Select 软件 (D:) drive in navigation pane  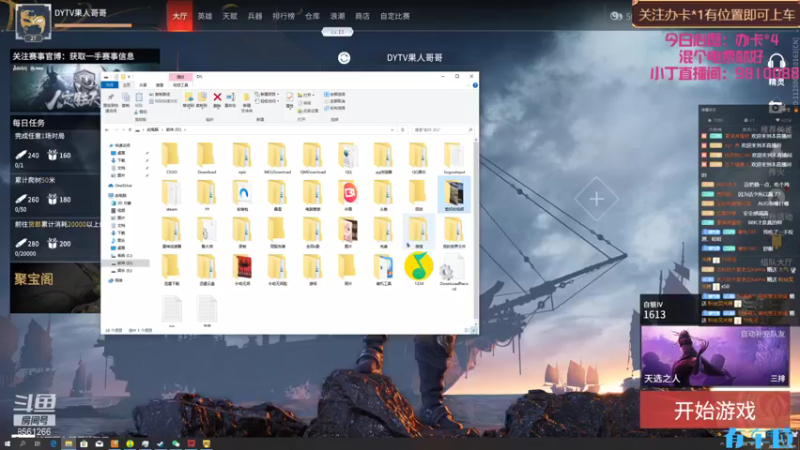coord(126,263)
